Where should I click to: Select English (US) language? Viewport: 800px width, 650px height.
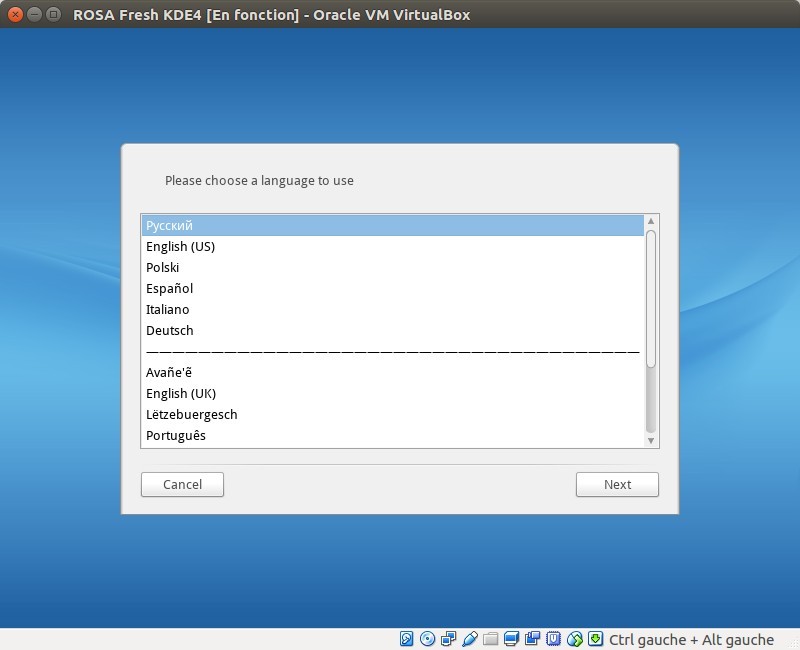[392, 246]
